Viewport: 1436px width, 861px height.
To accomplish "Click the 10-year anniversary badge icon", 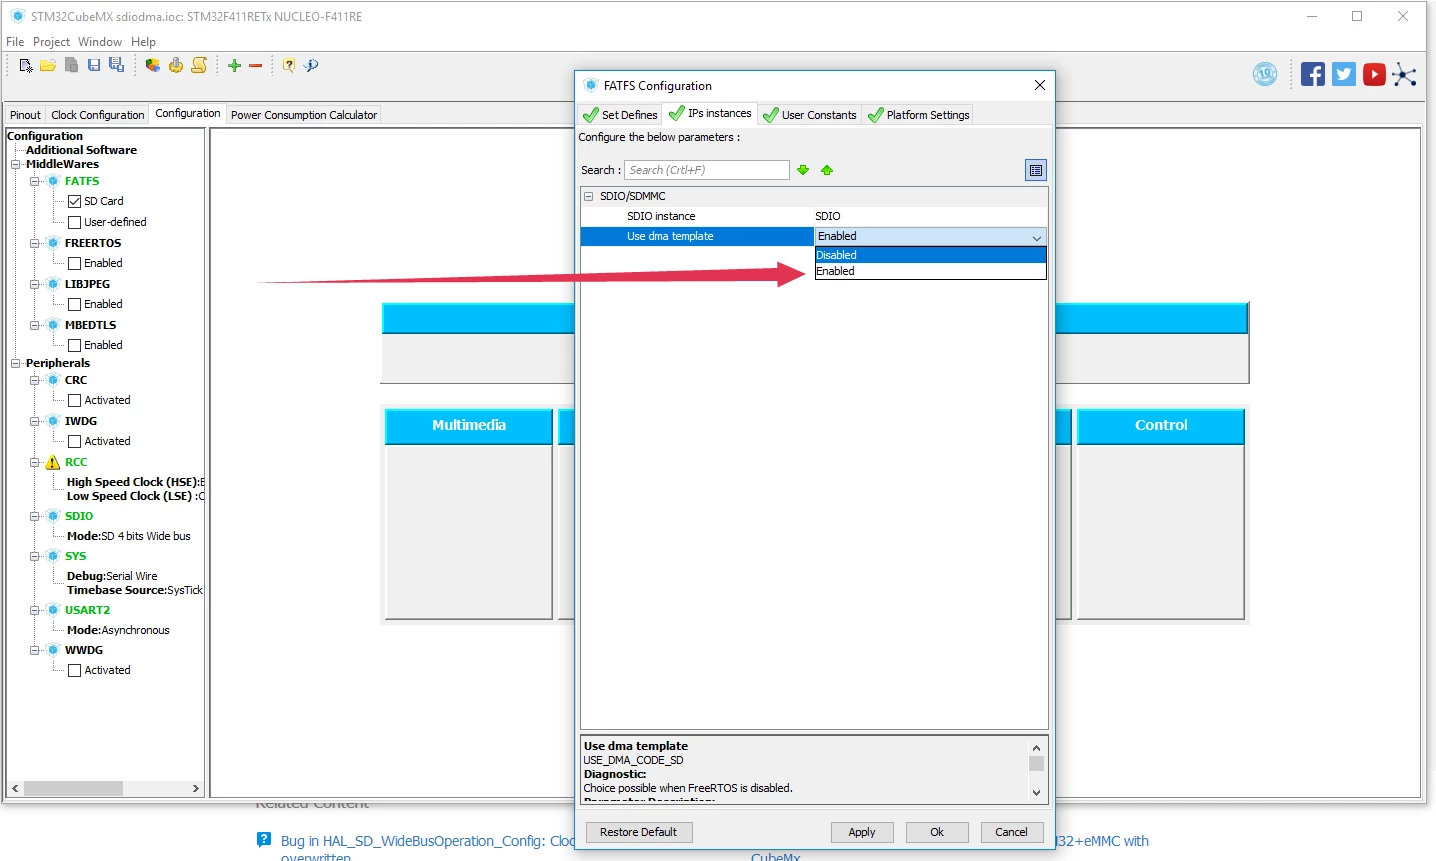I will (1265, 74).
